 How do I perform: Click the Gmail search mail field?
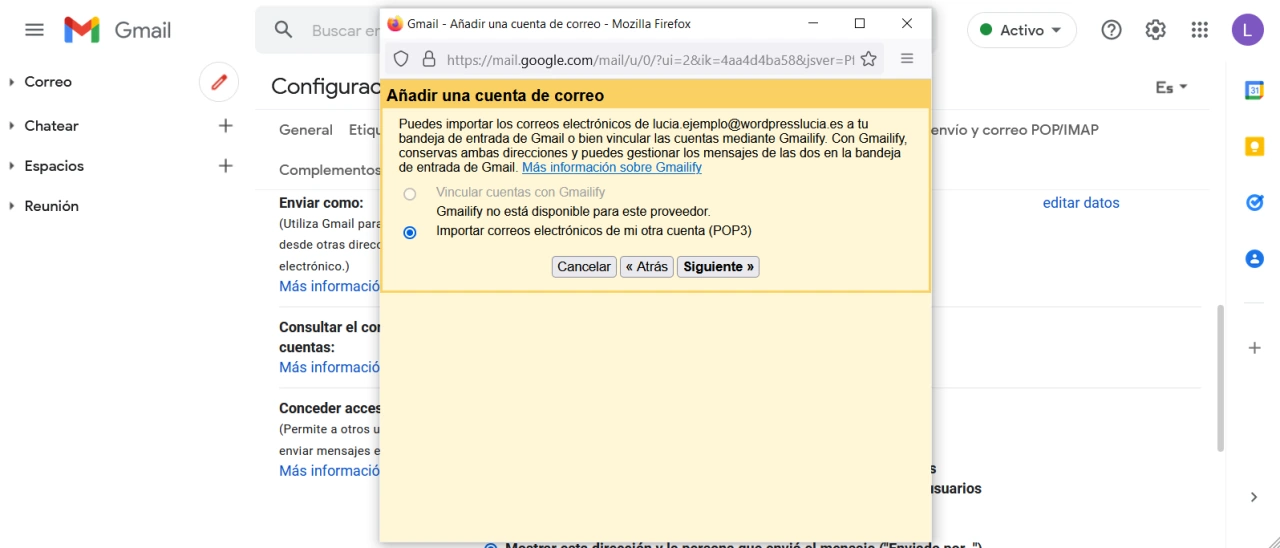[x=346, y=30]
